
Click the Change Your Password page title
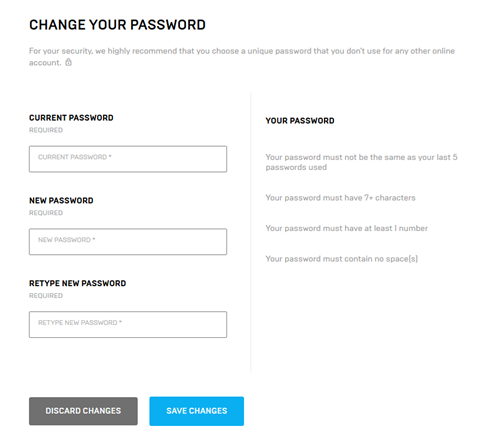click(x=117, y=25)
